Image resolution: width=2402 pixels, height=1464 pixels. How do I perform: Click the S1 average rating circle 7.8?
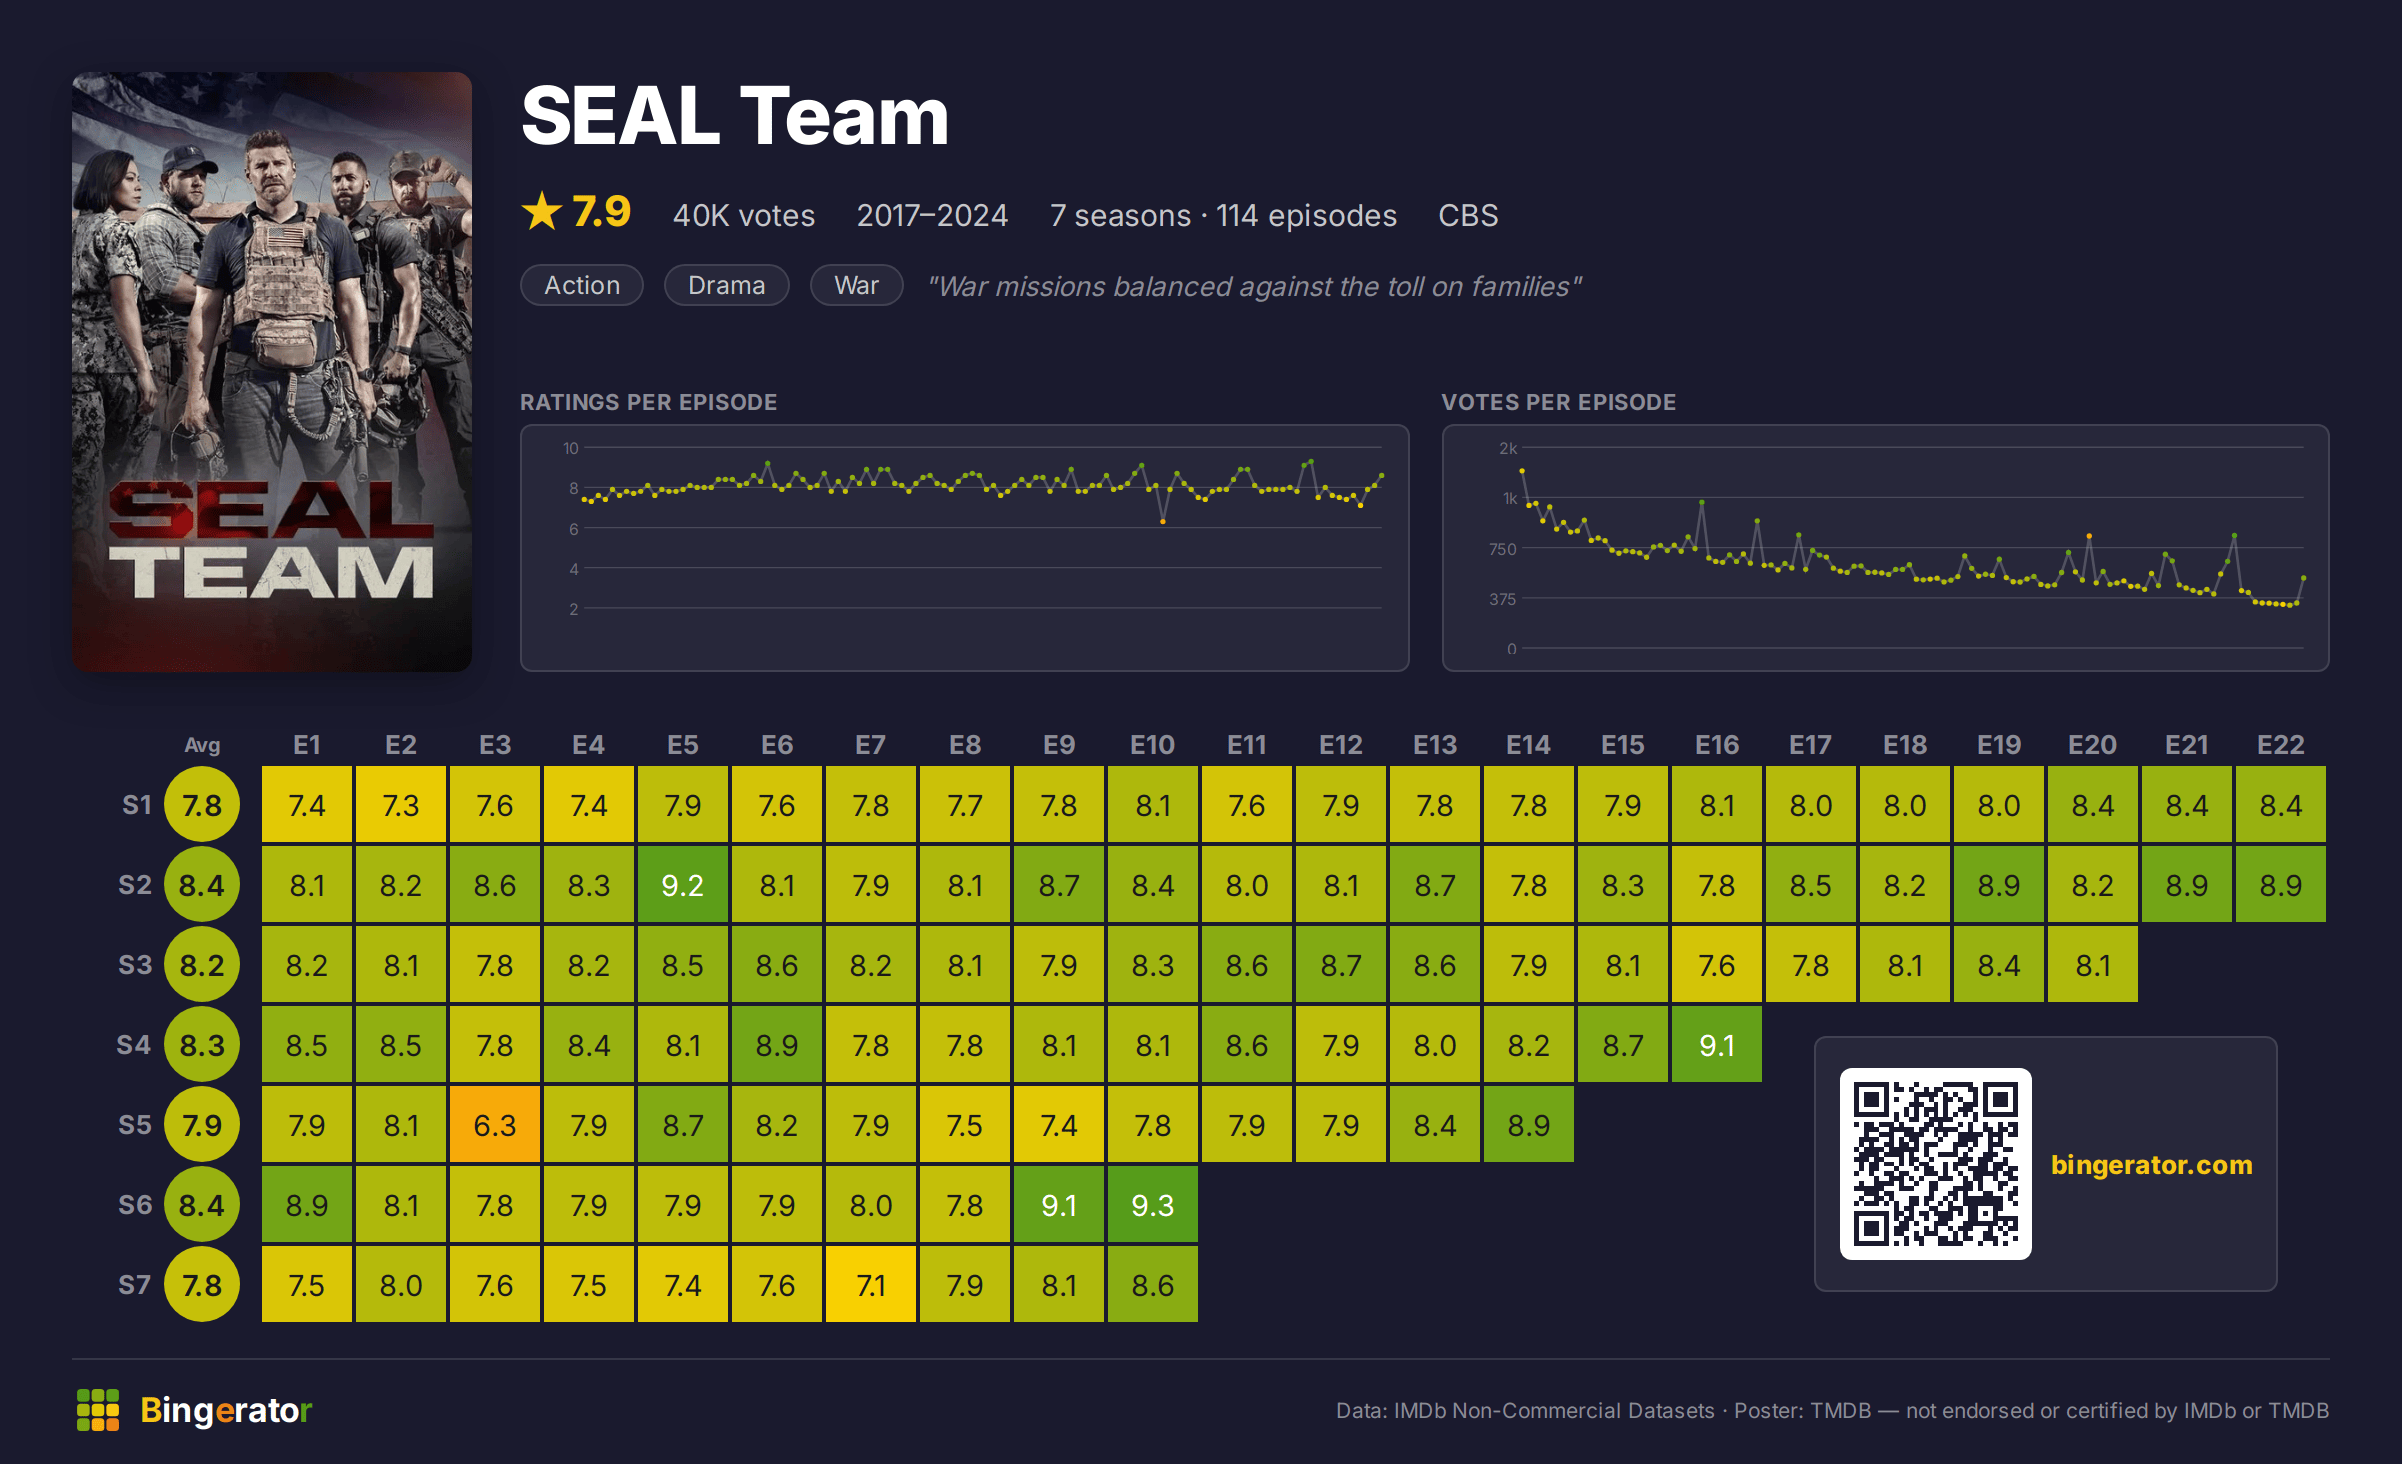pyautogui.click(x=202, y=805)
